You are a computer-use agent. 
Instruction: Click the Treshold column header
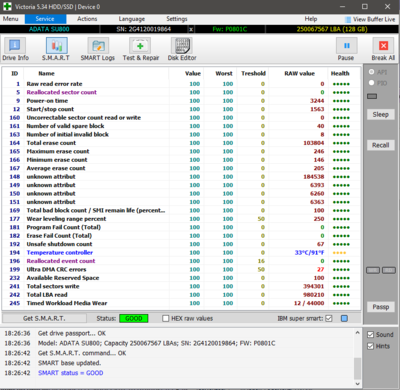[253, 73]
